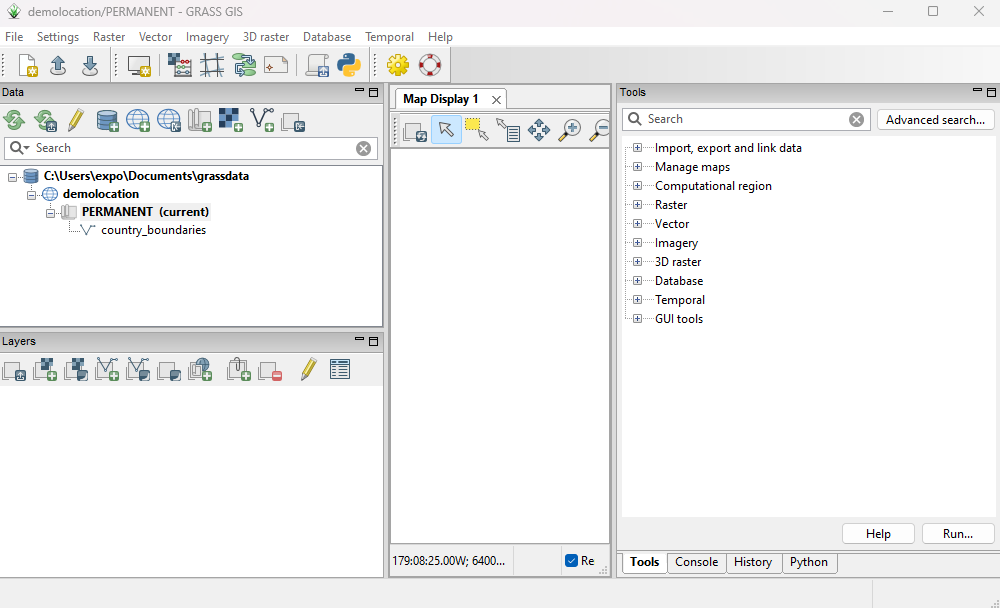
Task: Click the Pan tool in Map Display
Action: click(539, 130)
